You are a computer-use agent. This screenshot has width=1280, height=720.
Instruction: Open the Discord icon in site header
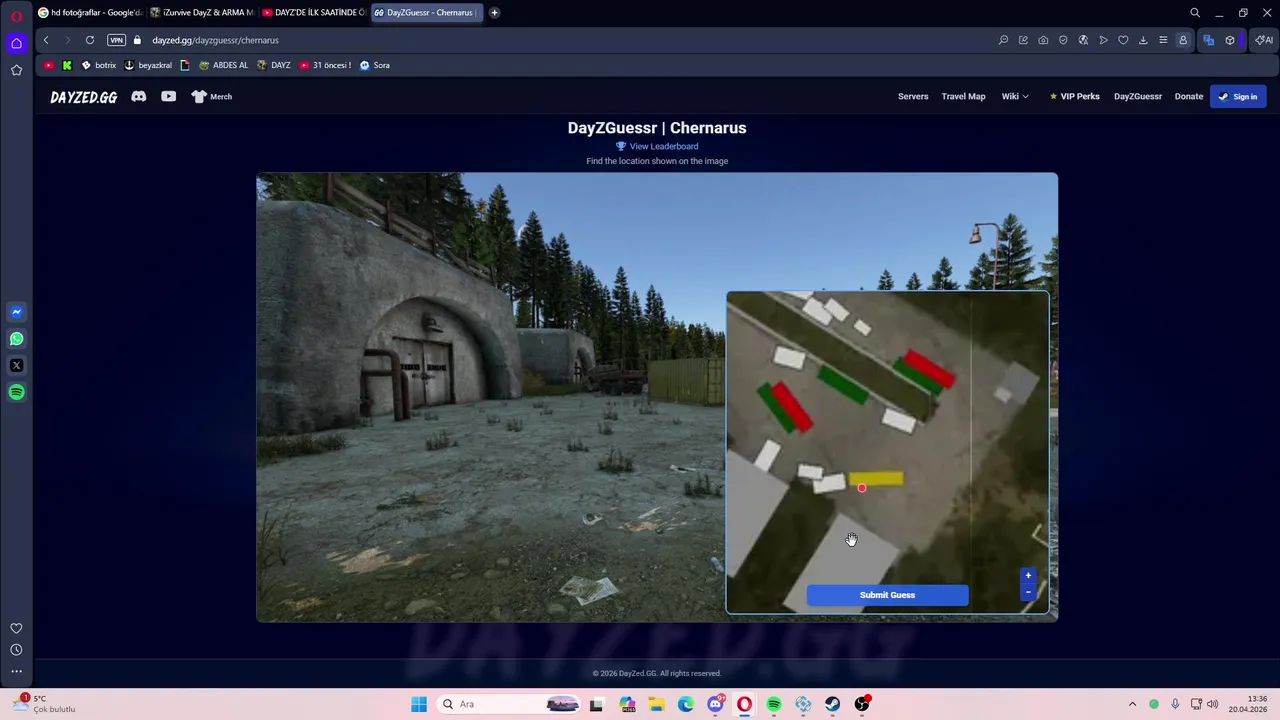[139, 96]
